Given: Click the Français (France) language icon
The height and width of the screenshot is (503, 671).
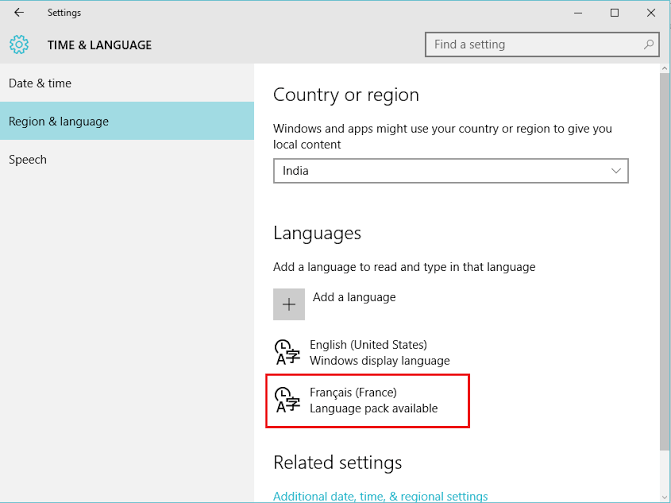Looking at the screenshot, I should point(287,400).
